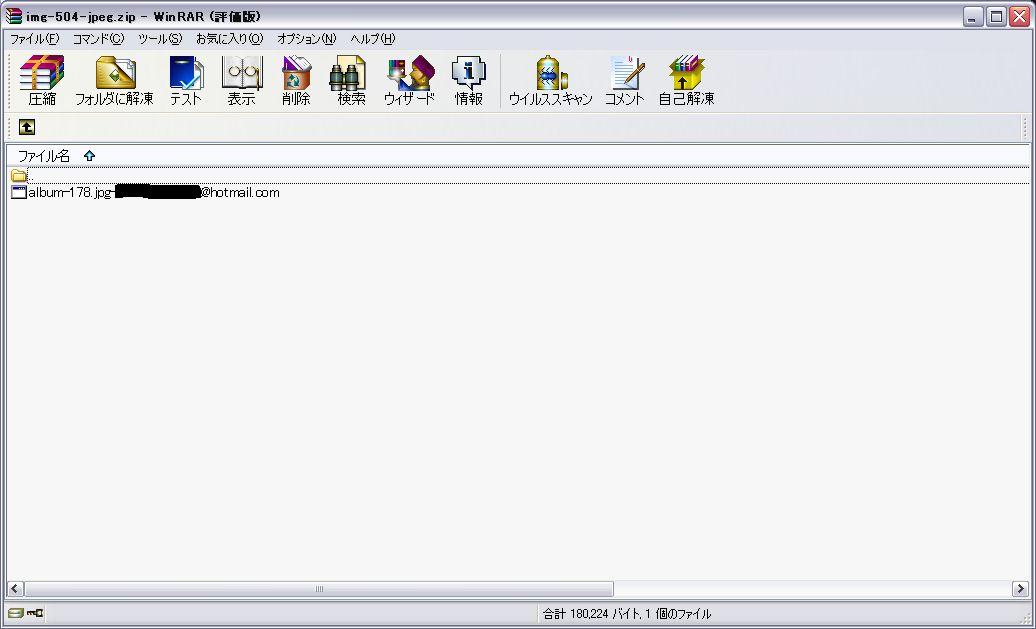Click the 自己解凍 (SFX) toolbar icon
The height and width of the screenshot is (629, 1036).
point(686,81)
